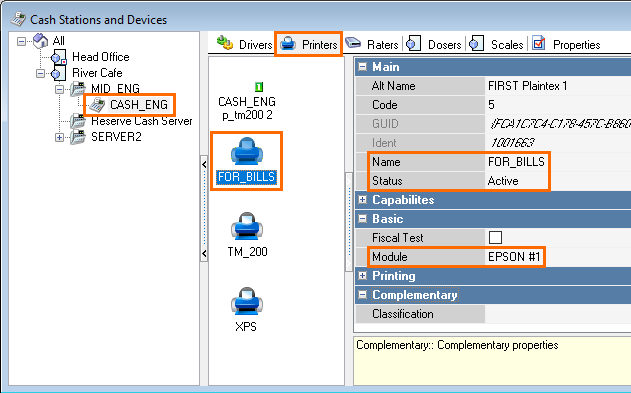
Task: Click the GUID property row
Action: (493, 123)
